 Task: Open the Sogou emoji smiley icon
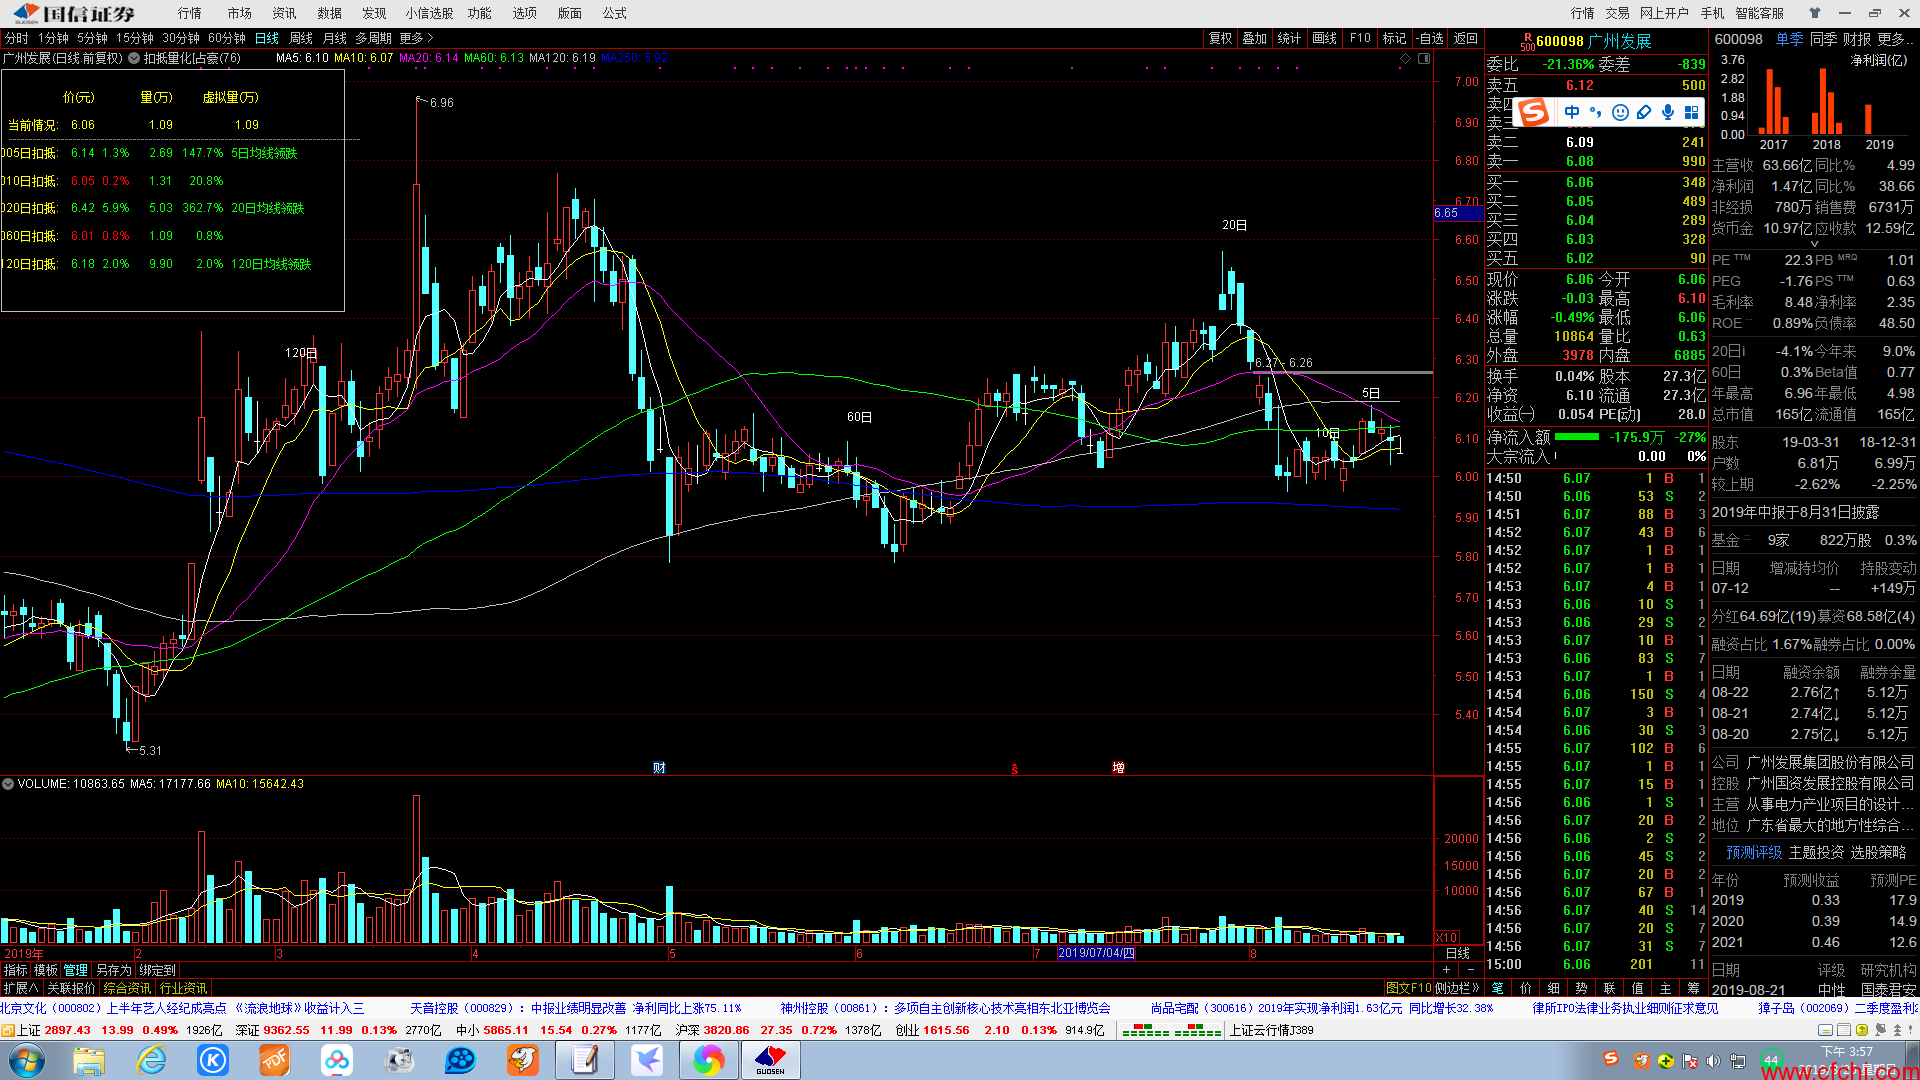pos(1620,112)
